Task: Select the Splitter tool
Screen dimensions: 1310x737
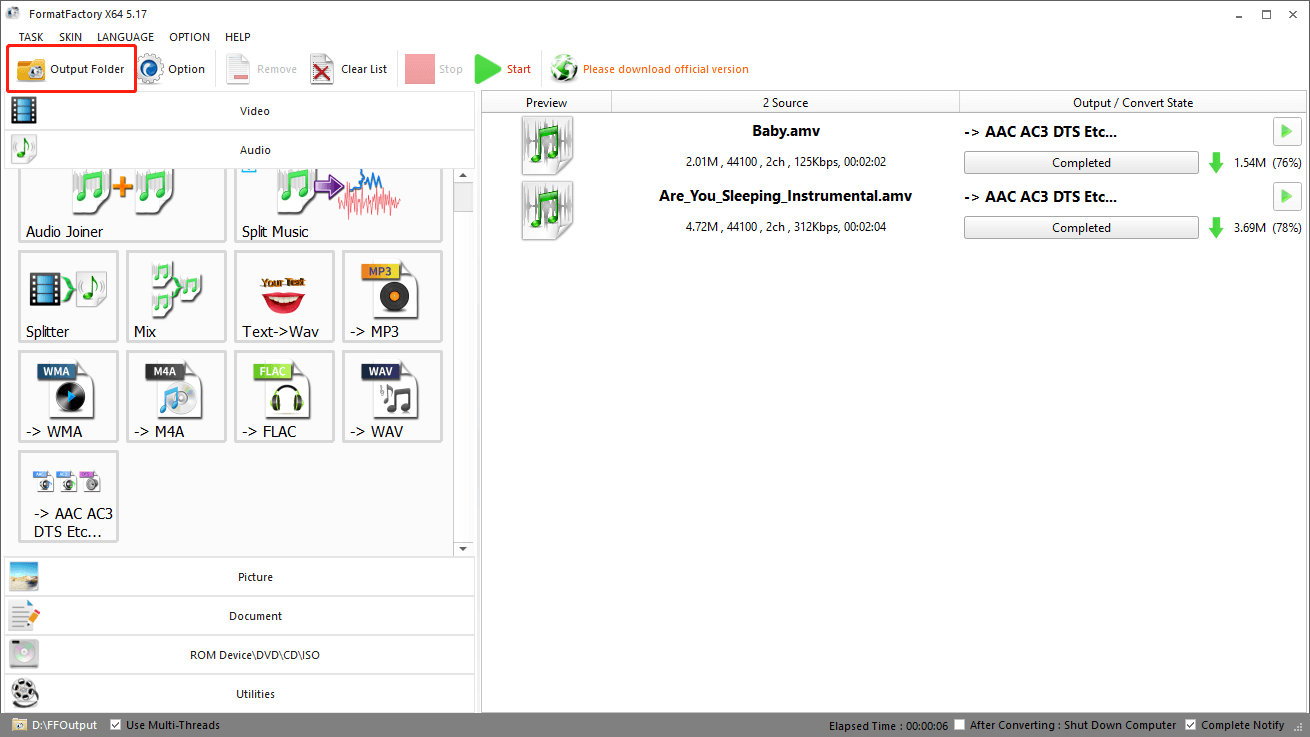Action: tap(68, 296)
